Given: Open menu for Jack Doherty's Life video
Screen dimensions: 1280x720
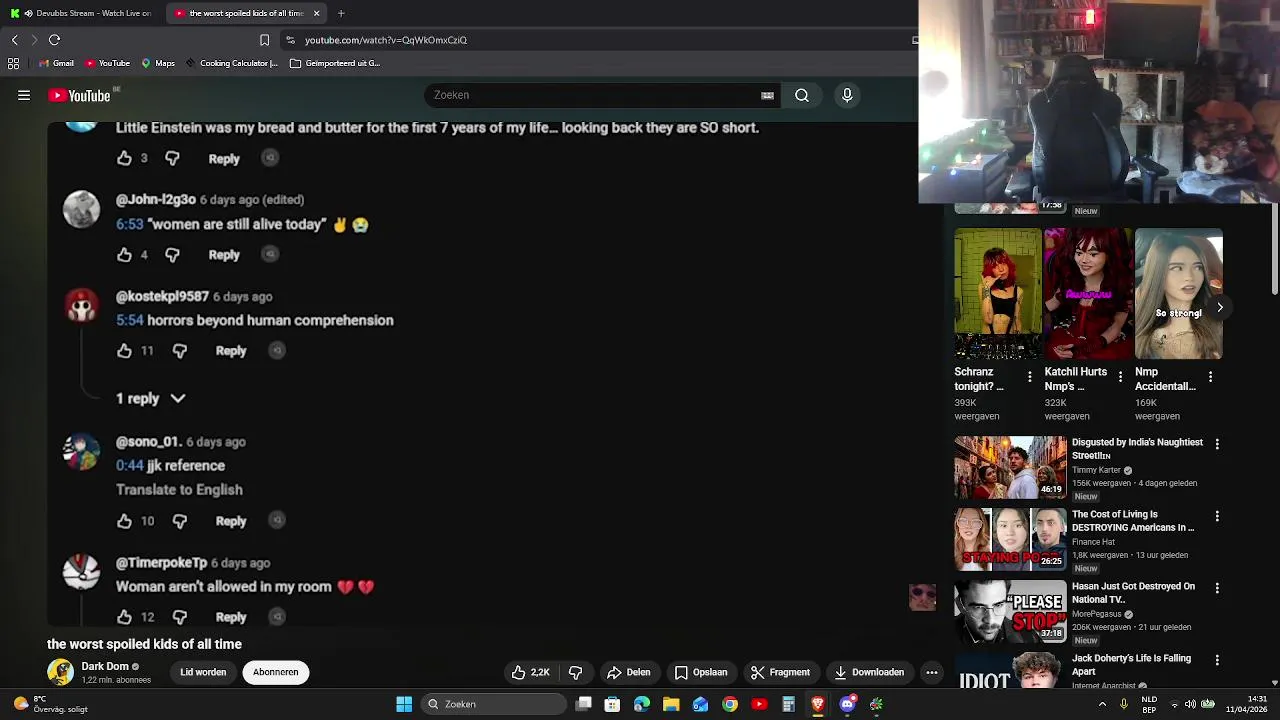Looking at the screenshot, I should (1217, 660).
